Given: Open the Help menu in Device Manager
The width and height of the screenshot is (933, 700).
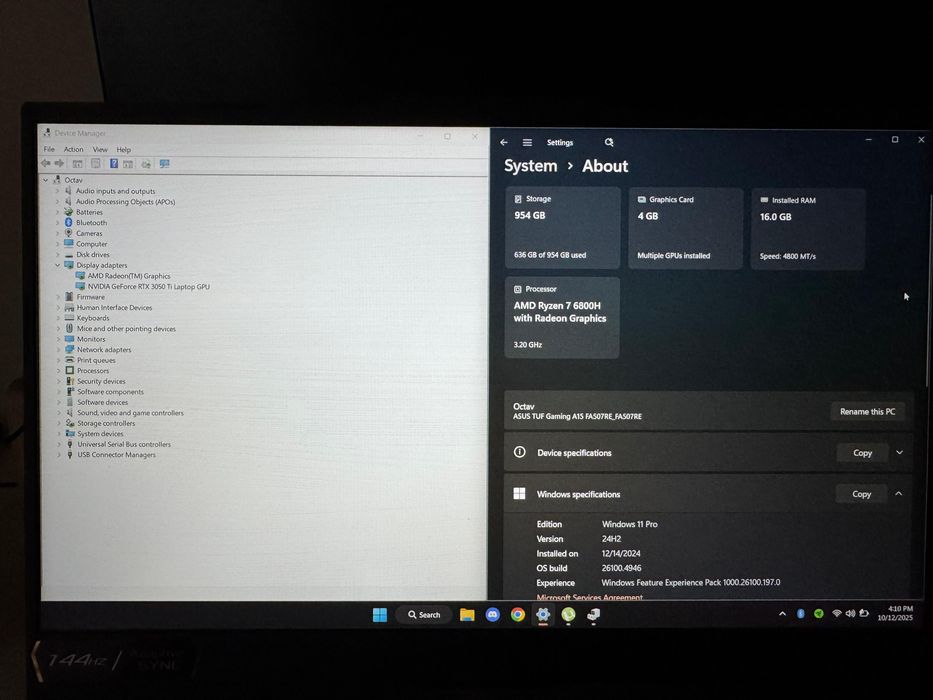Looking at the screenshot, I should (123, 149).
